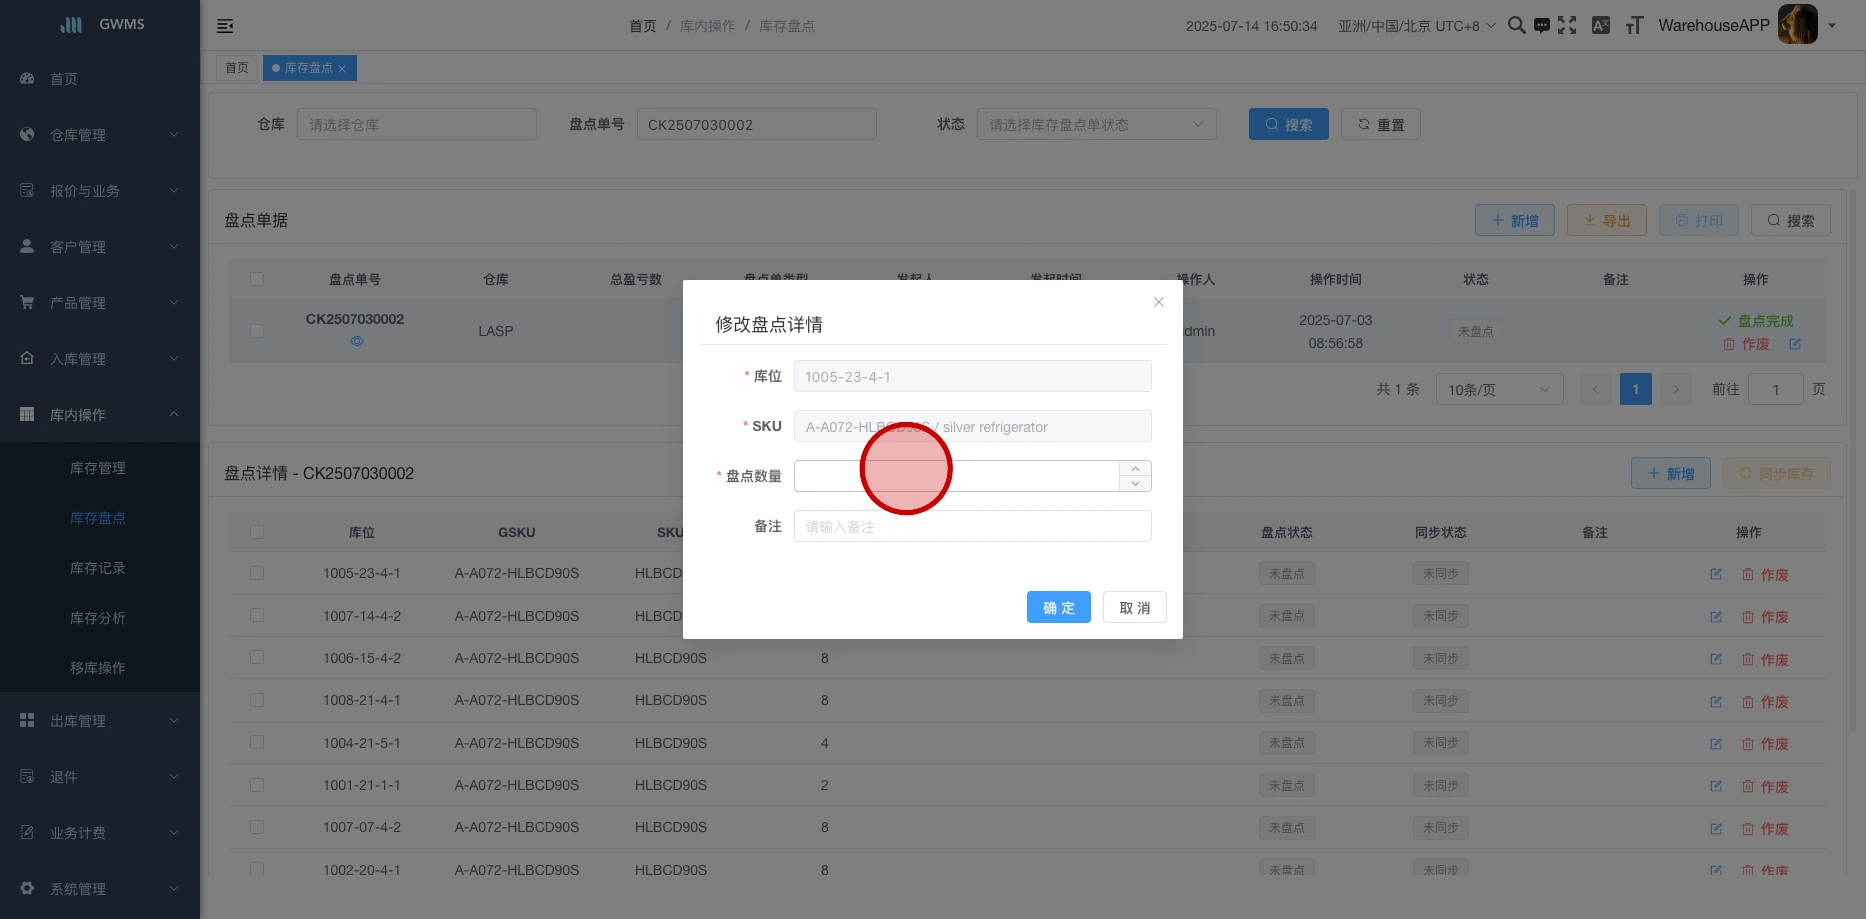Open the 10条/页 page size dropdown
Screen dimensions: 1866x919
pos(1498,389)
